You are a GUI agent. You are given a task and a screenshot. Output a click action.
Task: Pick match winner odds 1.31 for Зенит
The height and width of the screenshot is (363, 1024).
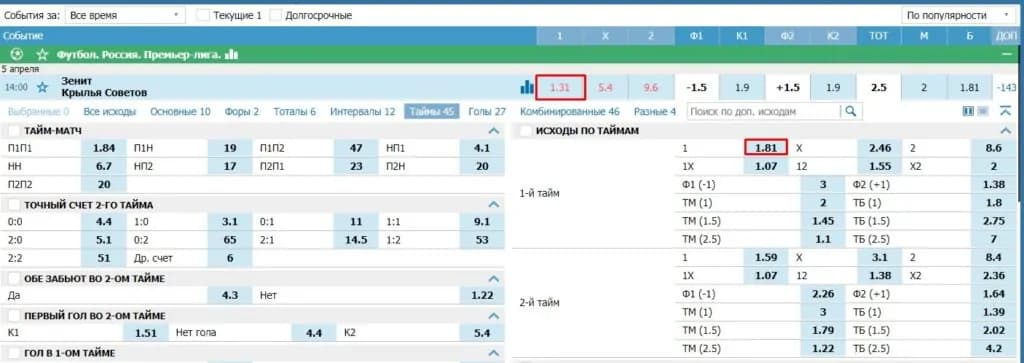[x=560, y=87]
